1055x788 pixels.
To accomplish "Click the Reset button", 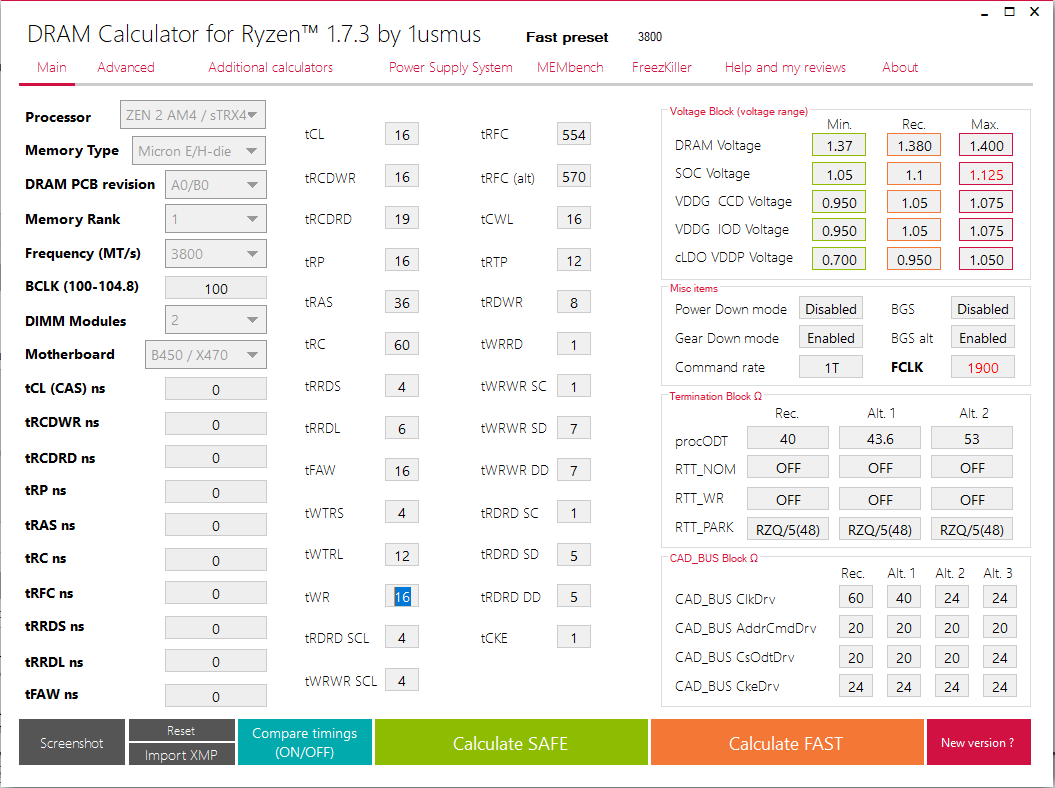I will pos(181,730).
